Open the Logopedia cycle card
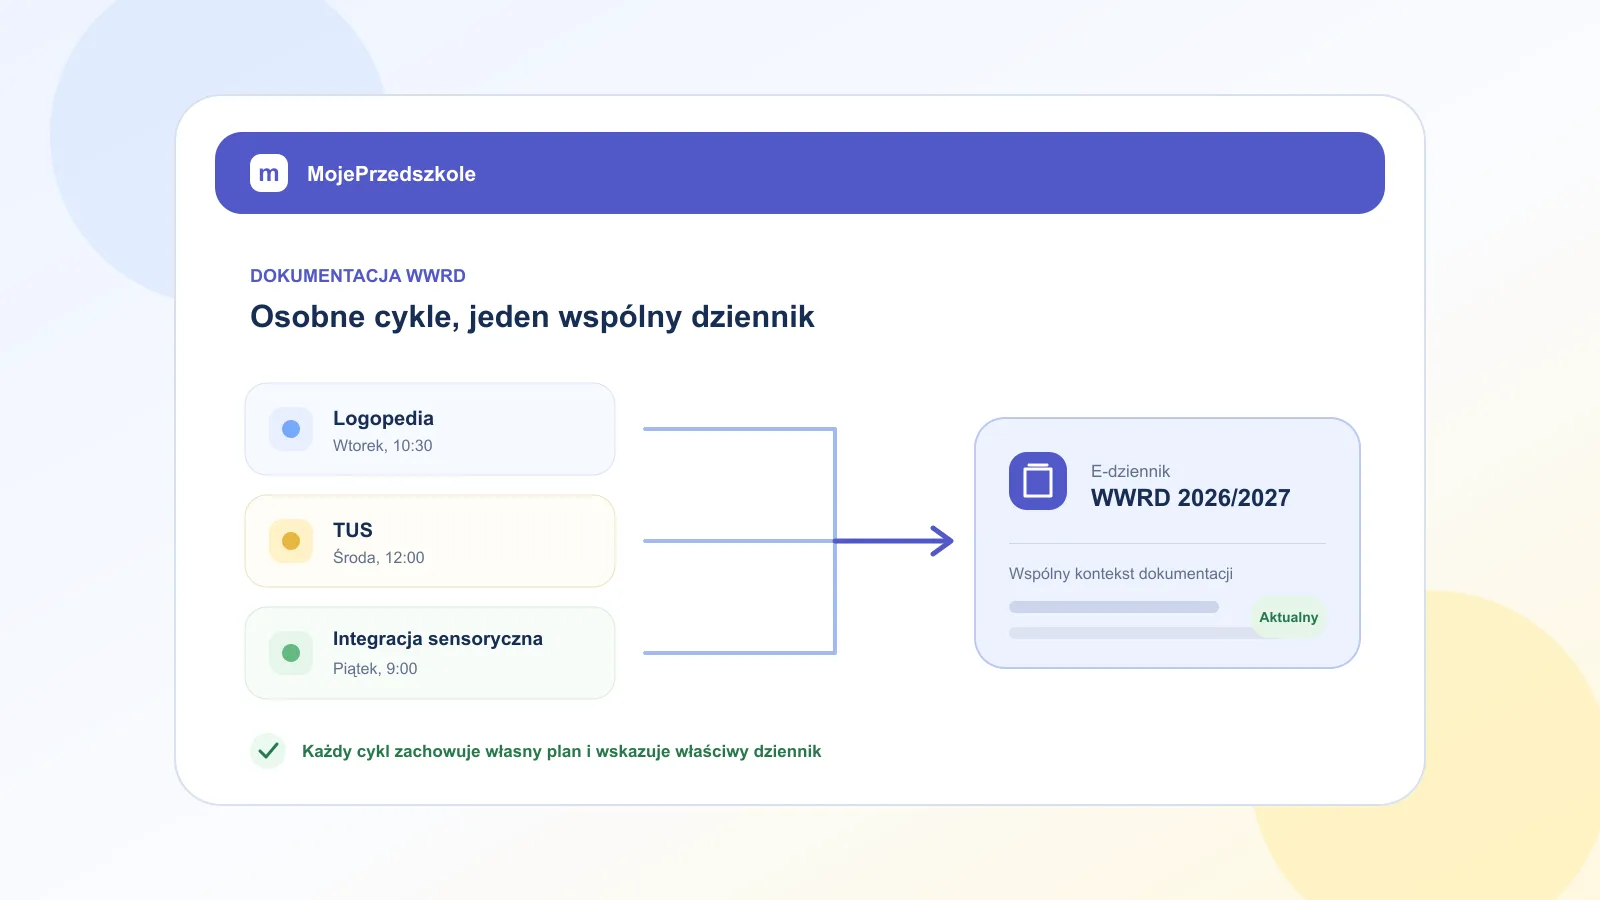 click(430, 429)
